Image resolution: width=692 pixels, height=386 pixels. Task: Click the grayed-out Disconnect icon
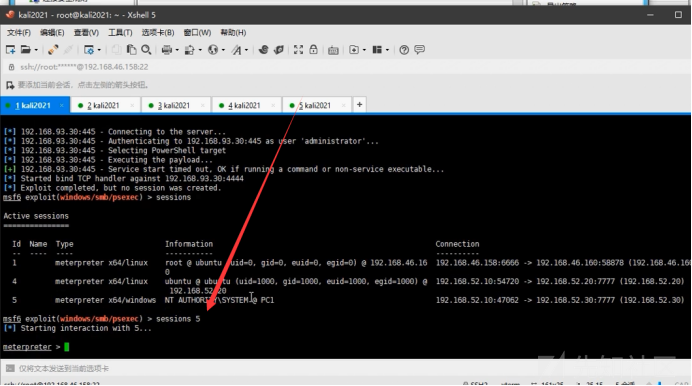point(68,50)
